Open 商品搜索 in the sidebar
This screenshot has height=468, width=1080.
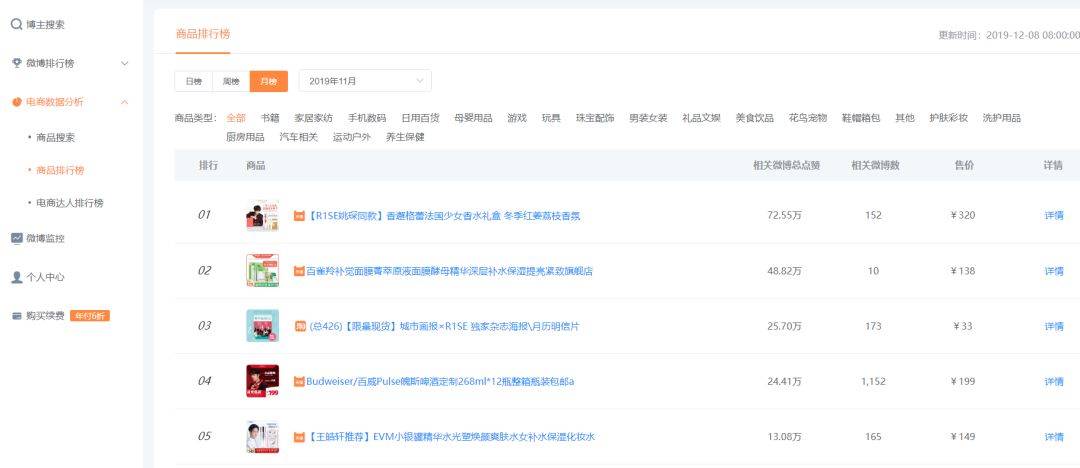(x=55, y=137)
